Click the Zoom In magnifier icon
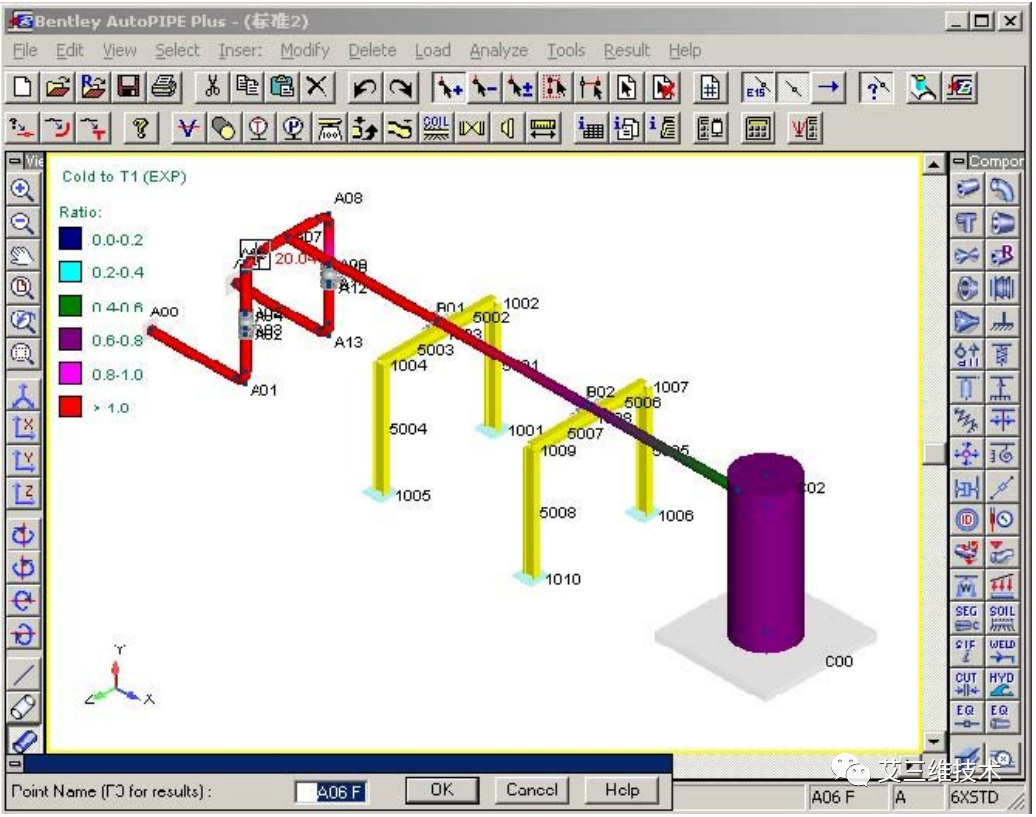 (x=22, y=190)
